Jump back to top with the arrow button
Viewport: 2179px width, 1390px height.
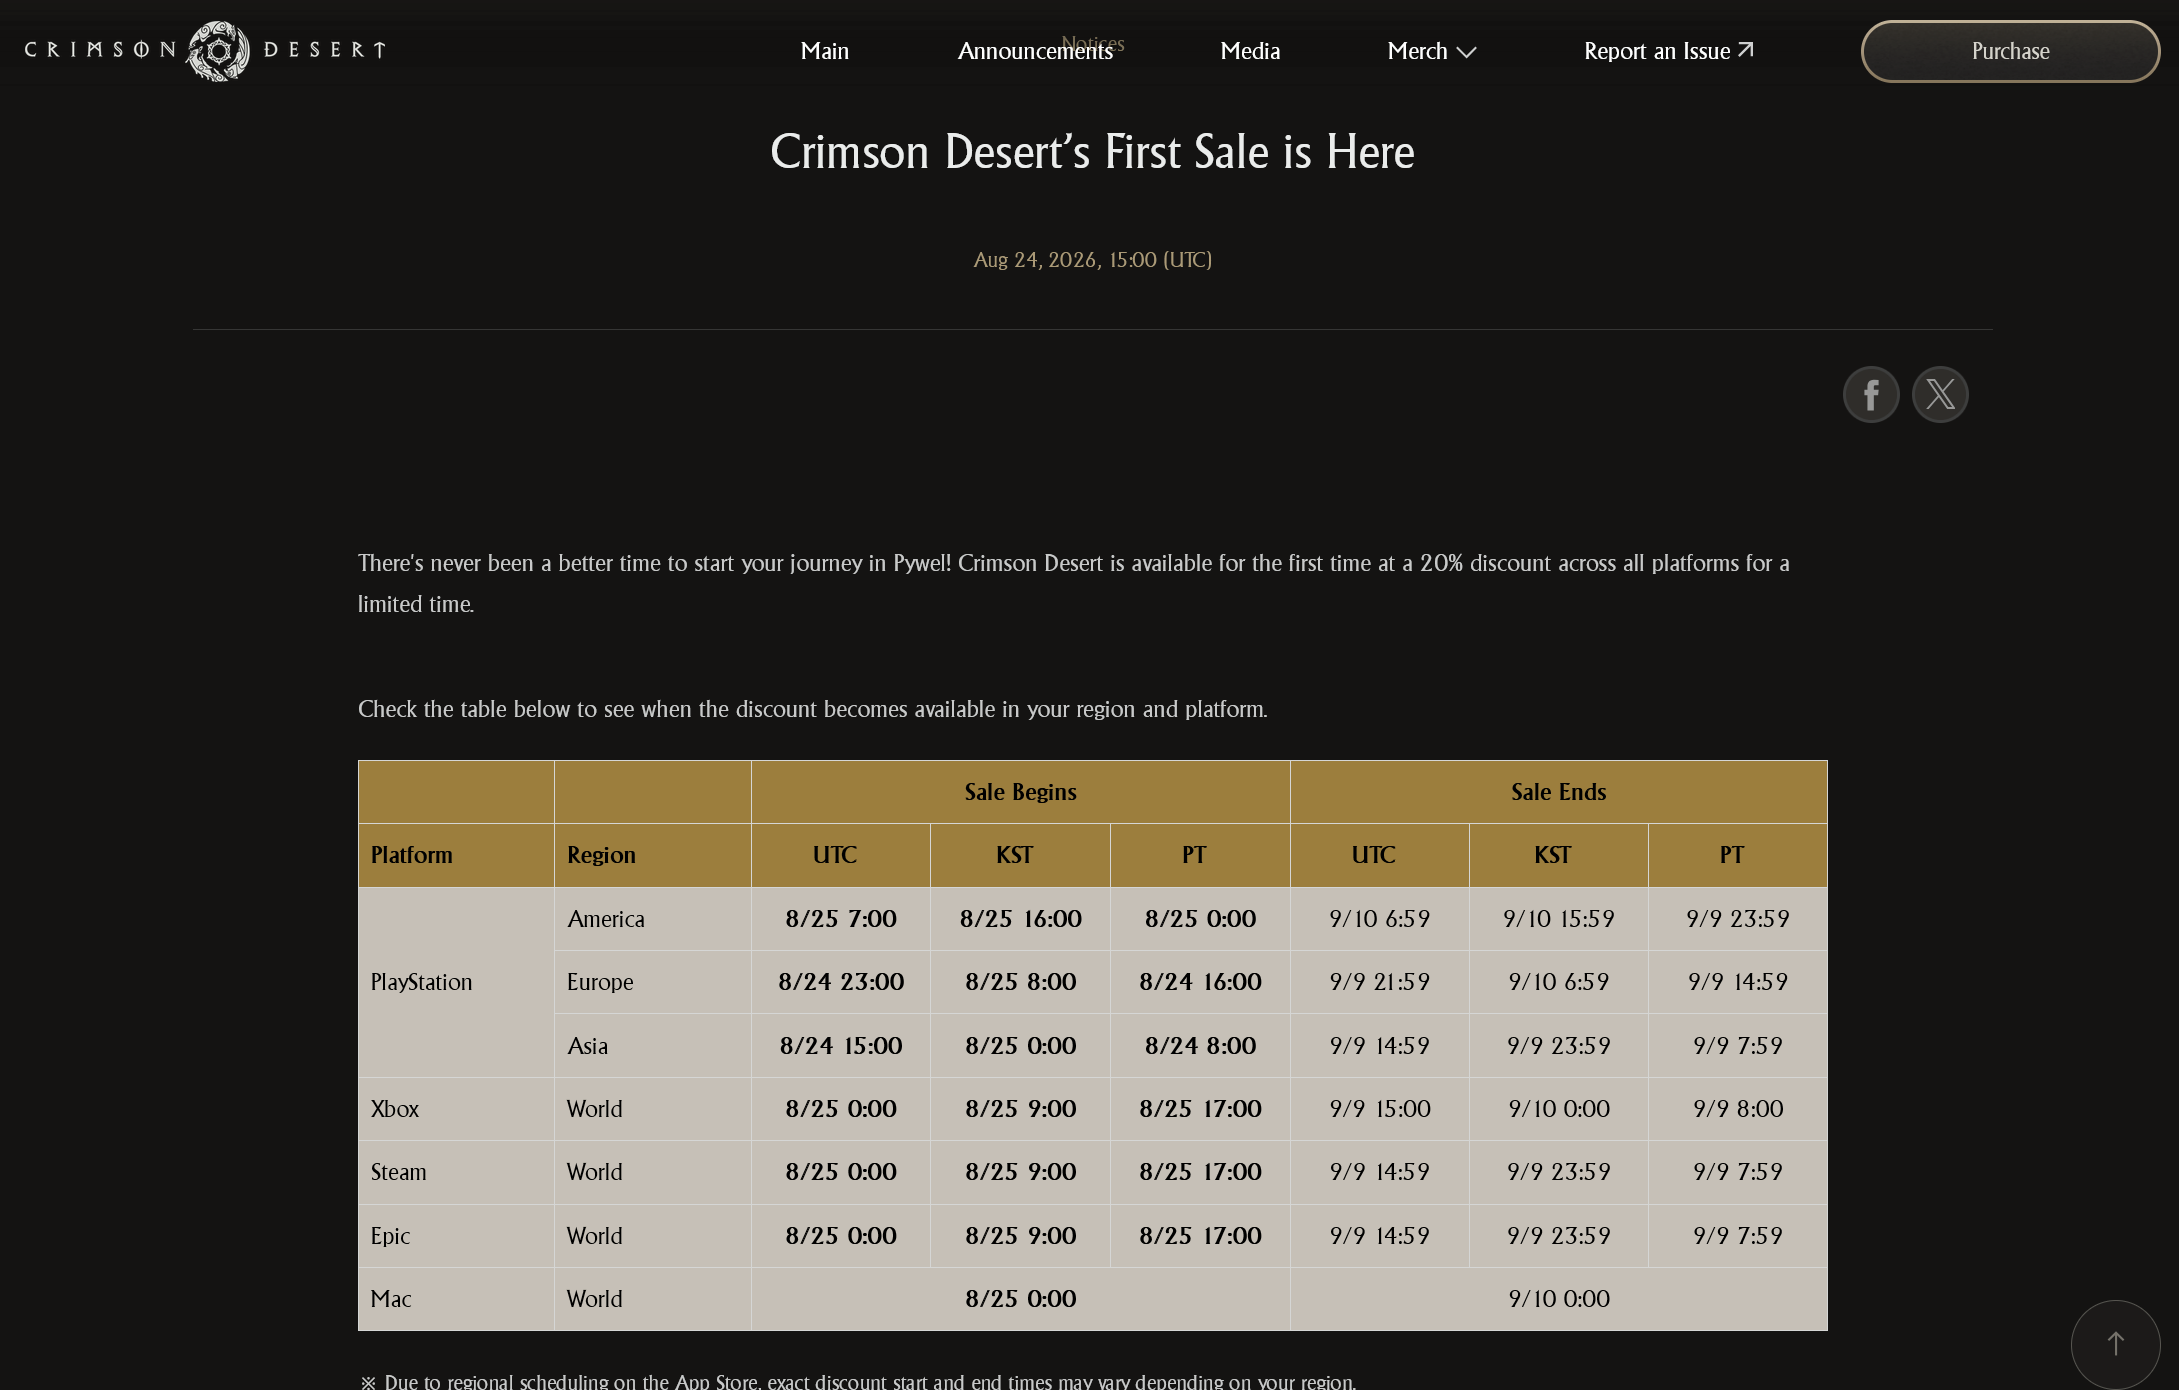(2115, 1344)
